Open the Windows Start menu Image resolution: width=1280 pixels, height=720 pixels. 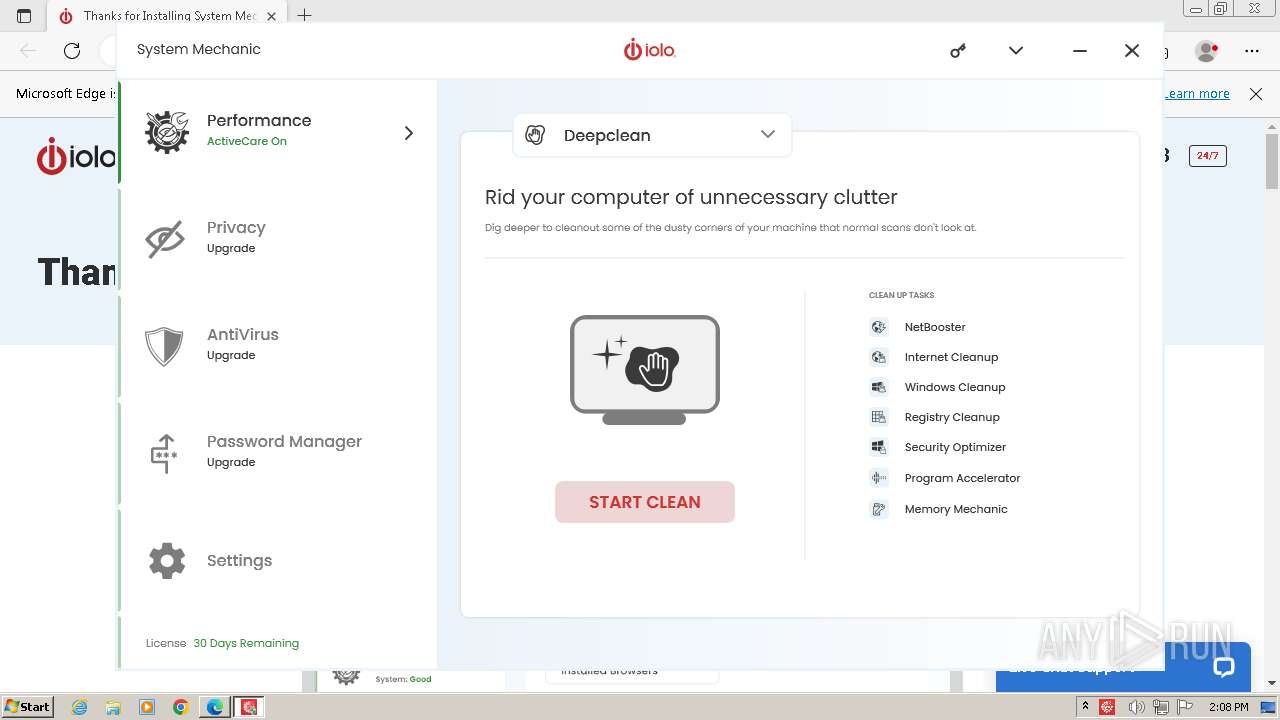coord(28,707)
